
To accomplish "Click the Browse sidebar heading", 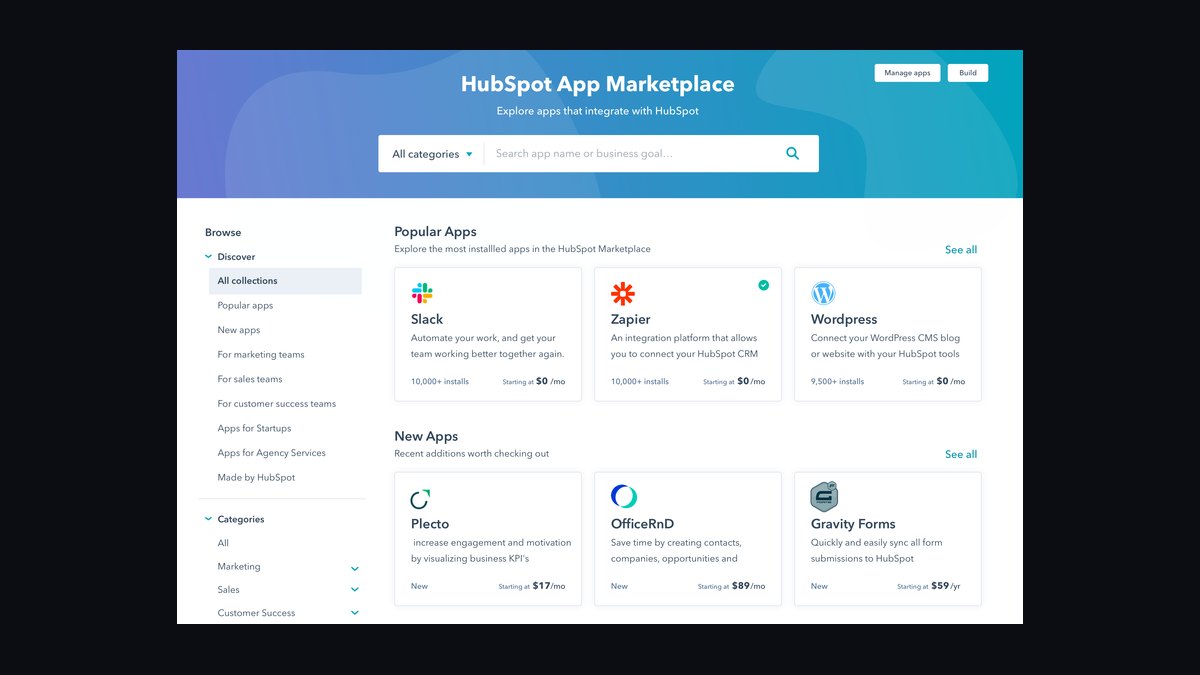I will click(x=223, y=233).
